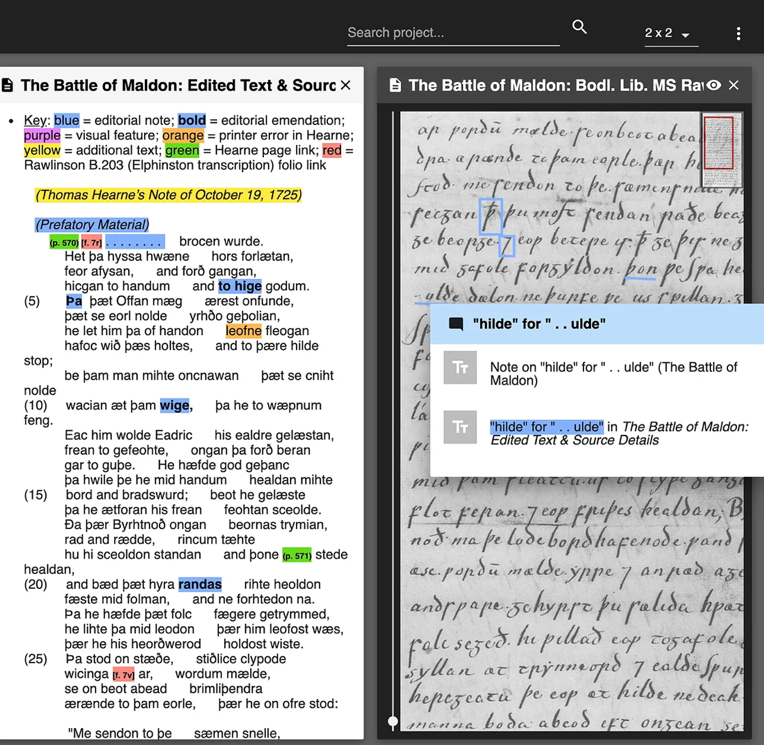The height and width of the screenshot is (745, 764).
Task: Click panel title 'The Battle of Maldon: Edited Text'
Action: pyautogui.click(x=178, y=85)
